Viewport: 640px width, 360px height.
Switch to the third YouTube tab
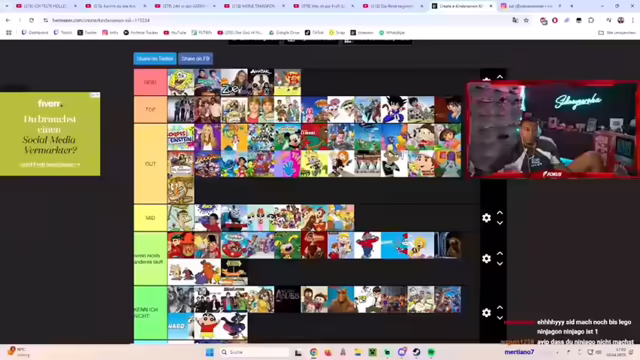(x=185, y=6)
